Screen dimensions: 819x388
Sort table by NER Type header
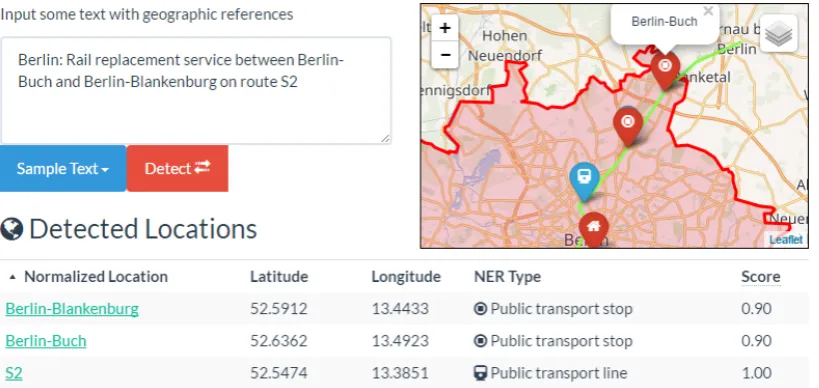click(x=507, y=276)
